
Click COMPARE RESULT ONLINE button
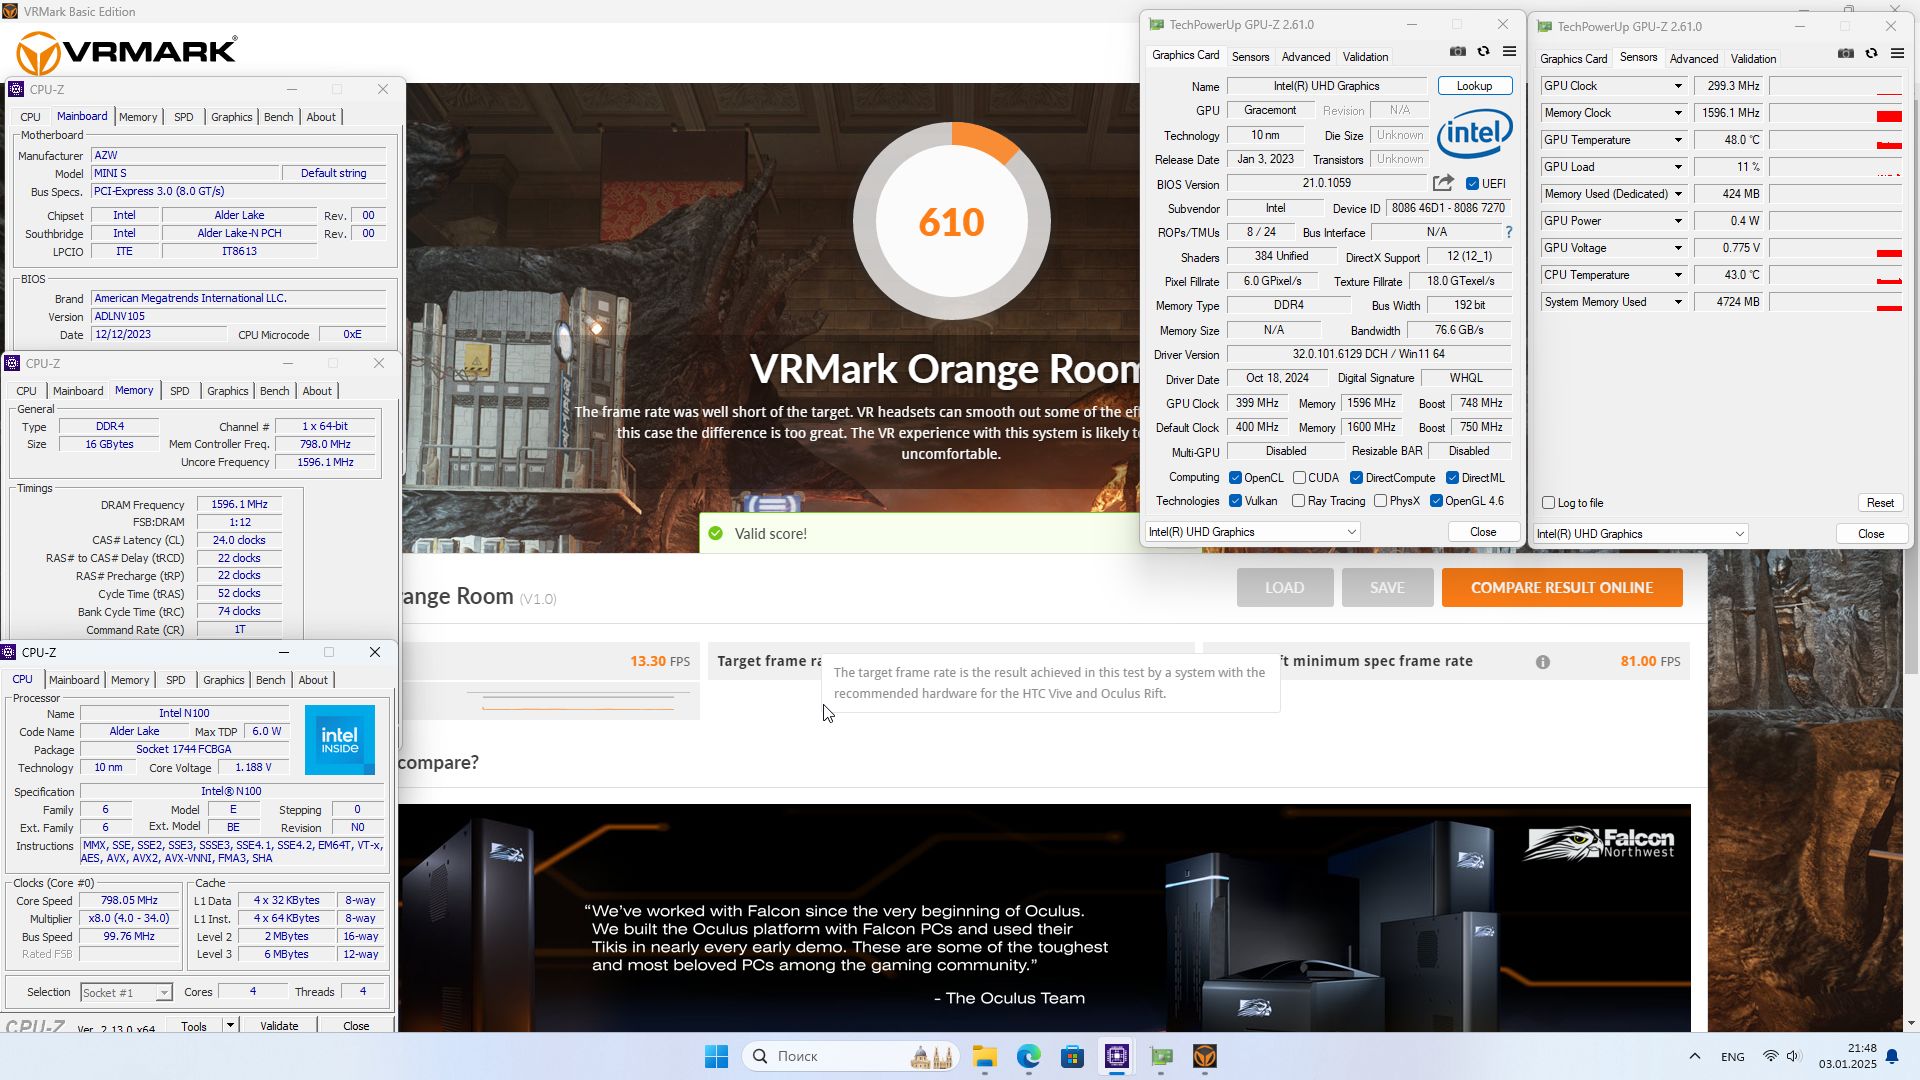pos(1562,588)
